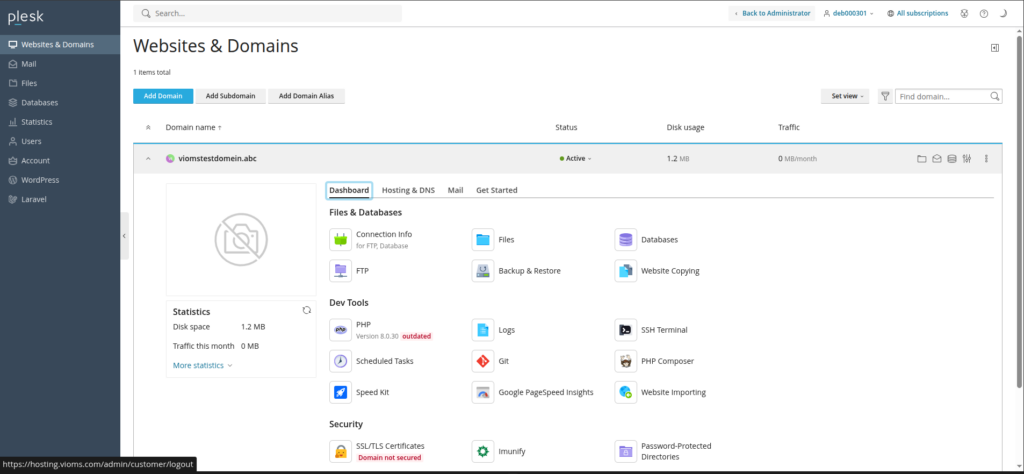Image resolution: width=1024 pixels, height=474 pixels.
Task: Open the viomstestdomein.abc domain link
Action: 217,159
